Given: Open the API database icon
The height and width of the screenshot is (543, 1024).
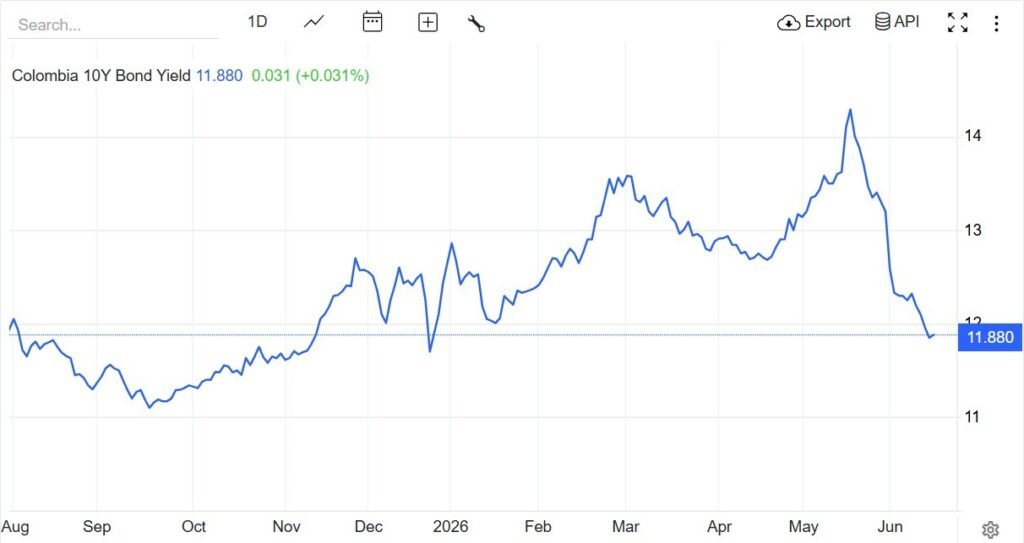Looking at the screenshot, I should tap(882, 22).
